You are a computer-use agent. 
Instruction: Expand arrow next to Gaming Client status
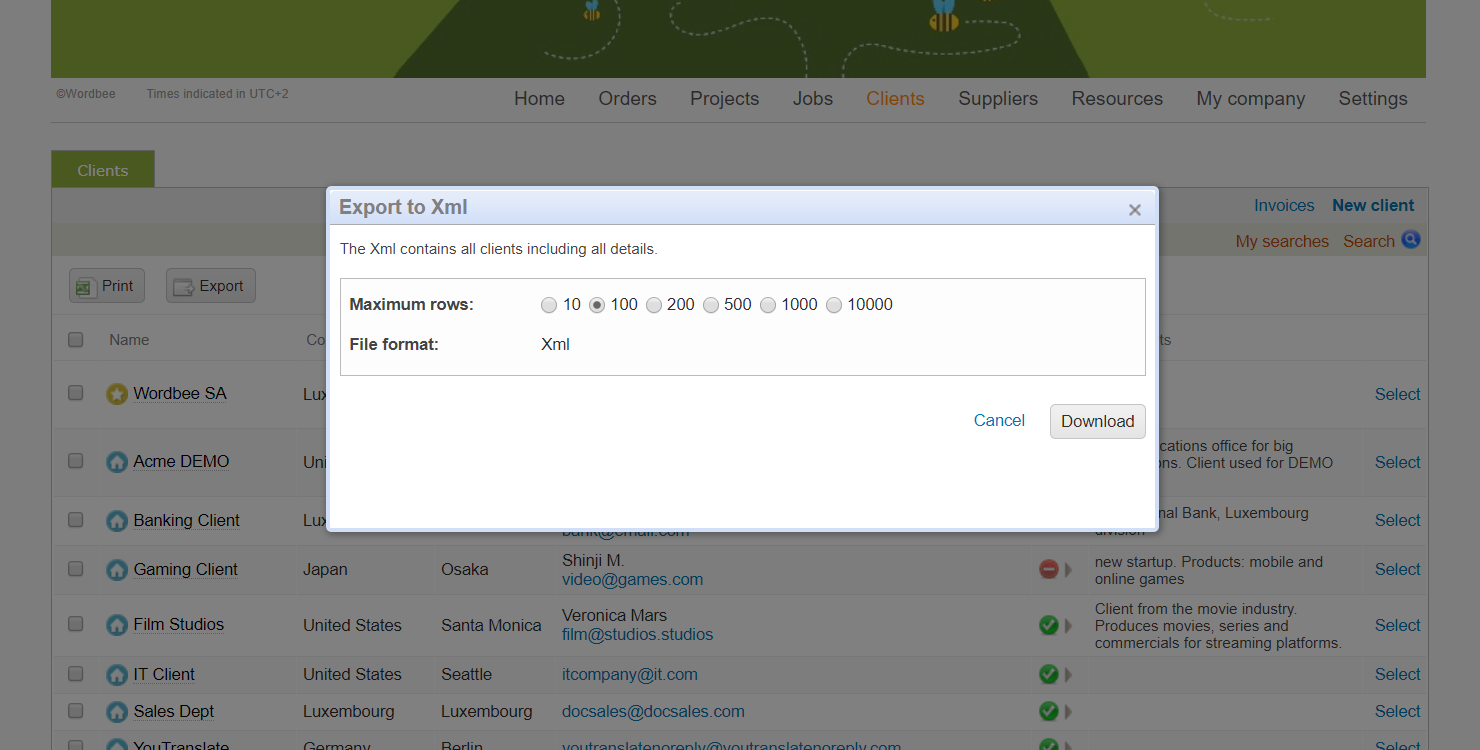point(1068,570)
